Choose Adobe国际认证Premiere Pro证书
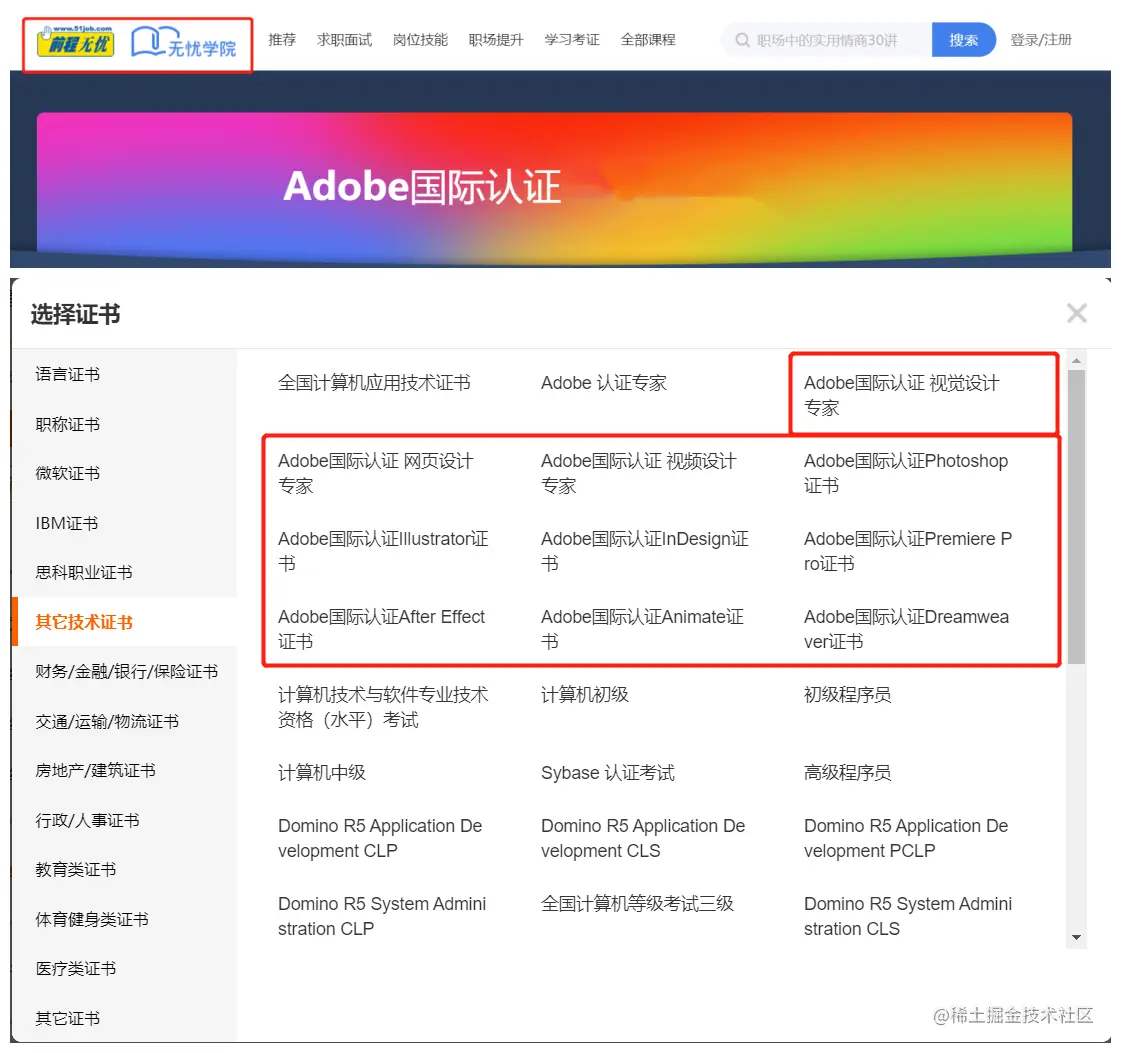 (x=908, y=551)
